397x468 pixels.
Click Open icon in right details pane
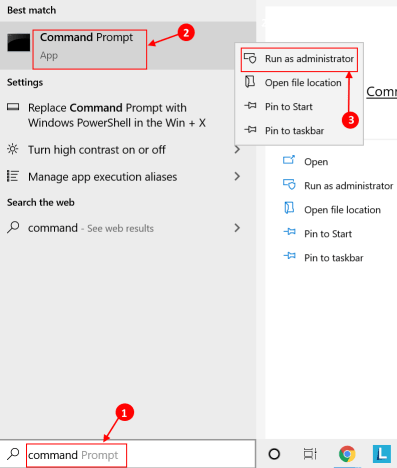tap(289, 160)
